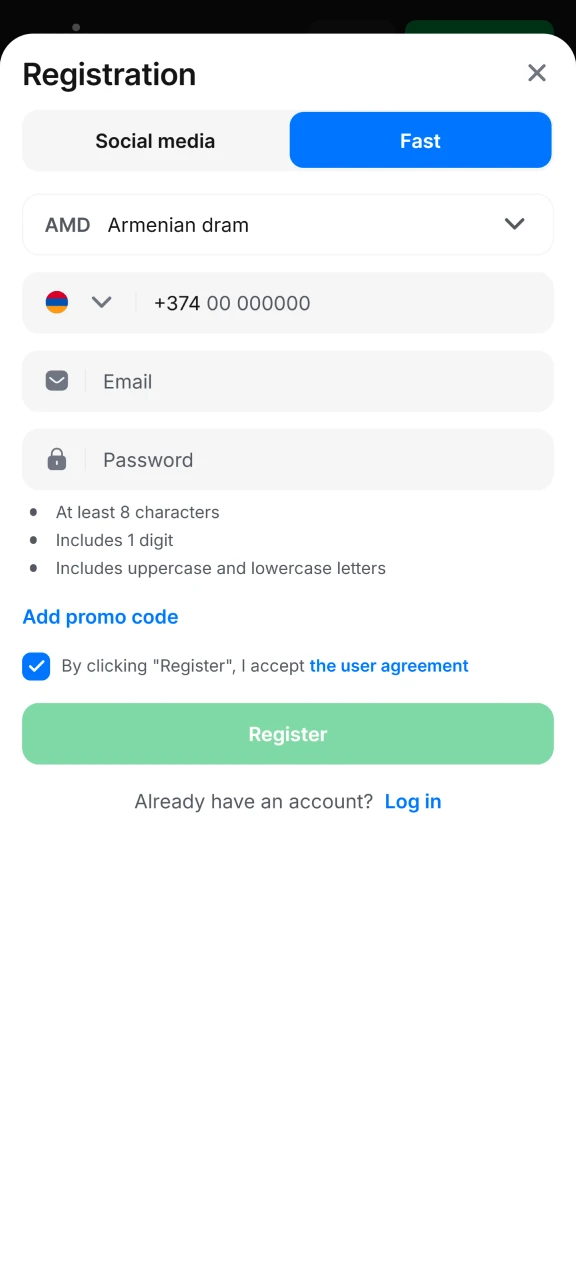Submit with the green Register button

288,734
